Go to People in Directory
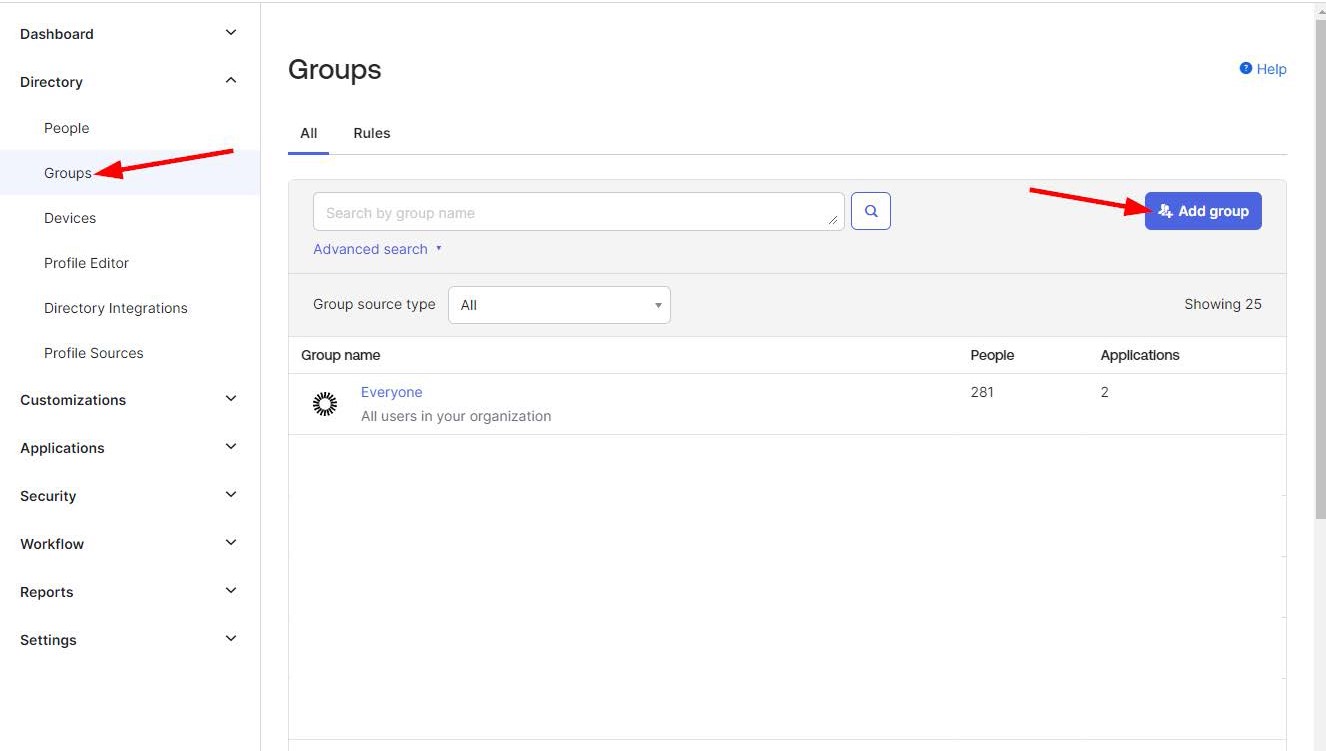 [67, 128]
